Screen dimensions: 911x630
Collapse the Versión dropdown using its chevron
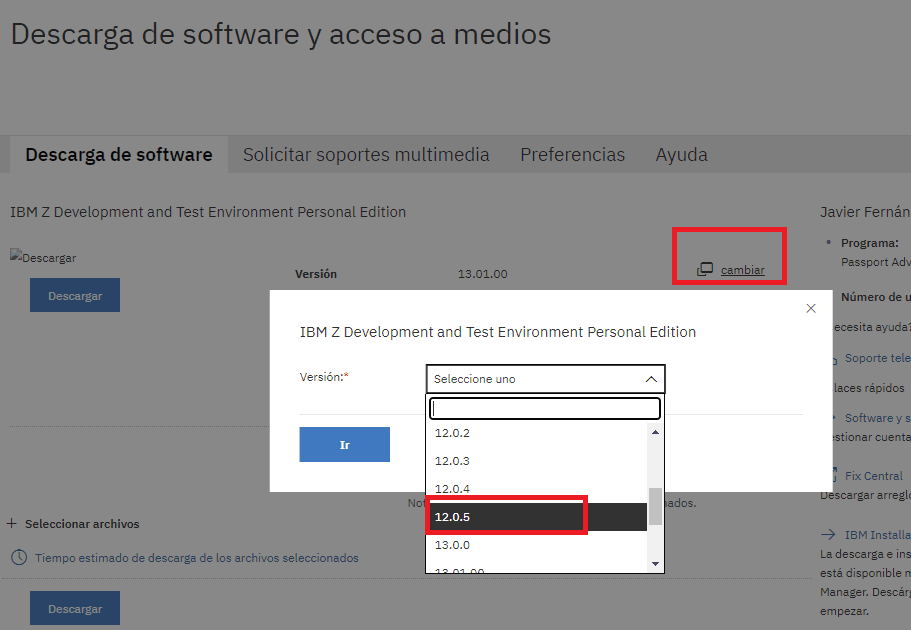(x=650, y=379)
